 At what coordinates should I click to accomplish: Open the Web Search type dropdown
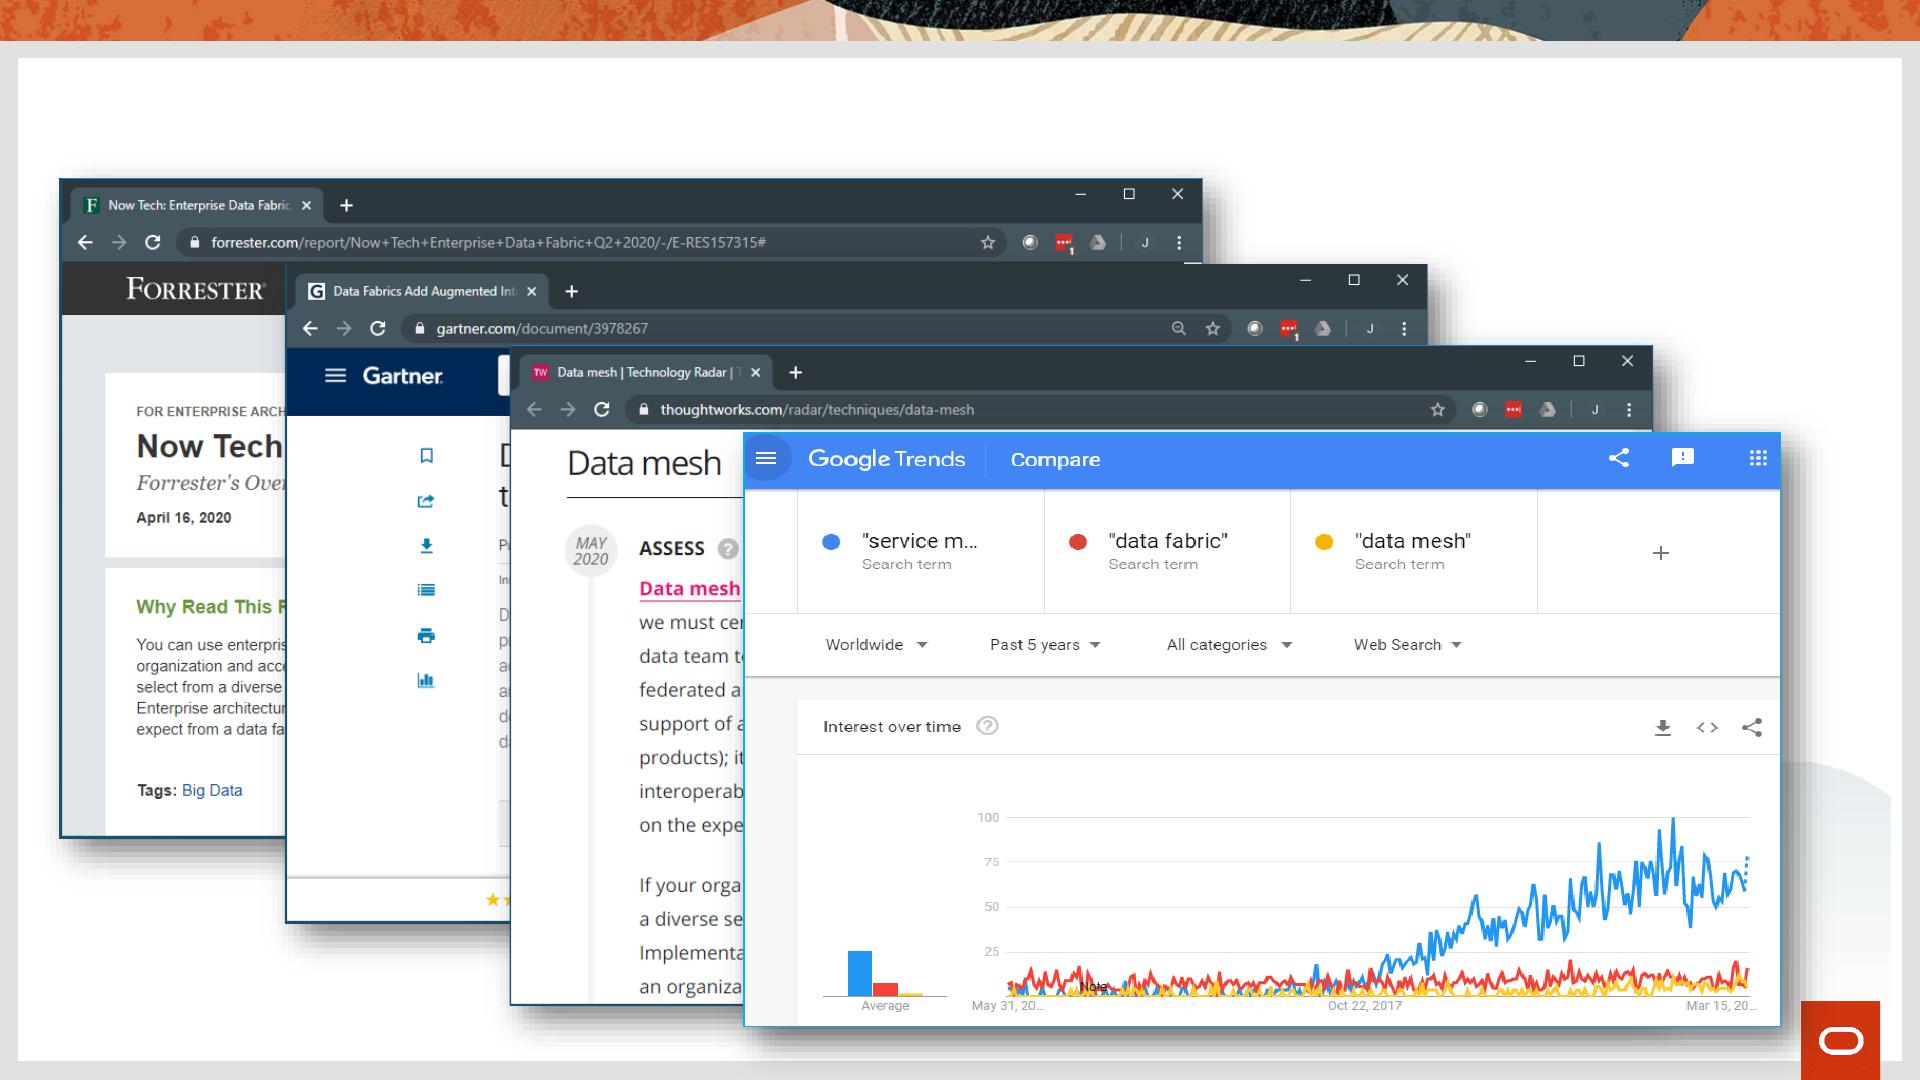1407,645
